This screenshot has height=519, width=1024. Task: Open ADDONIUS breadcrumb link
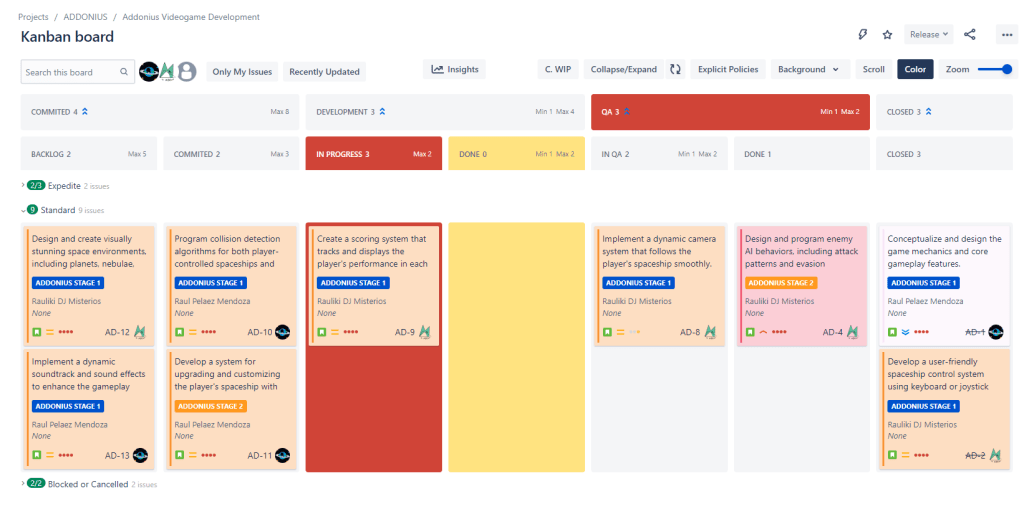coord(85,17)
